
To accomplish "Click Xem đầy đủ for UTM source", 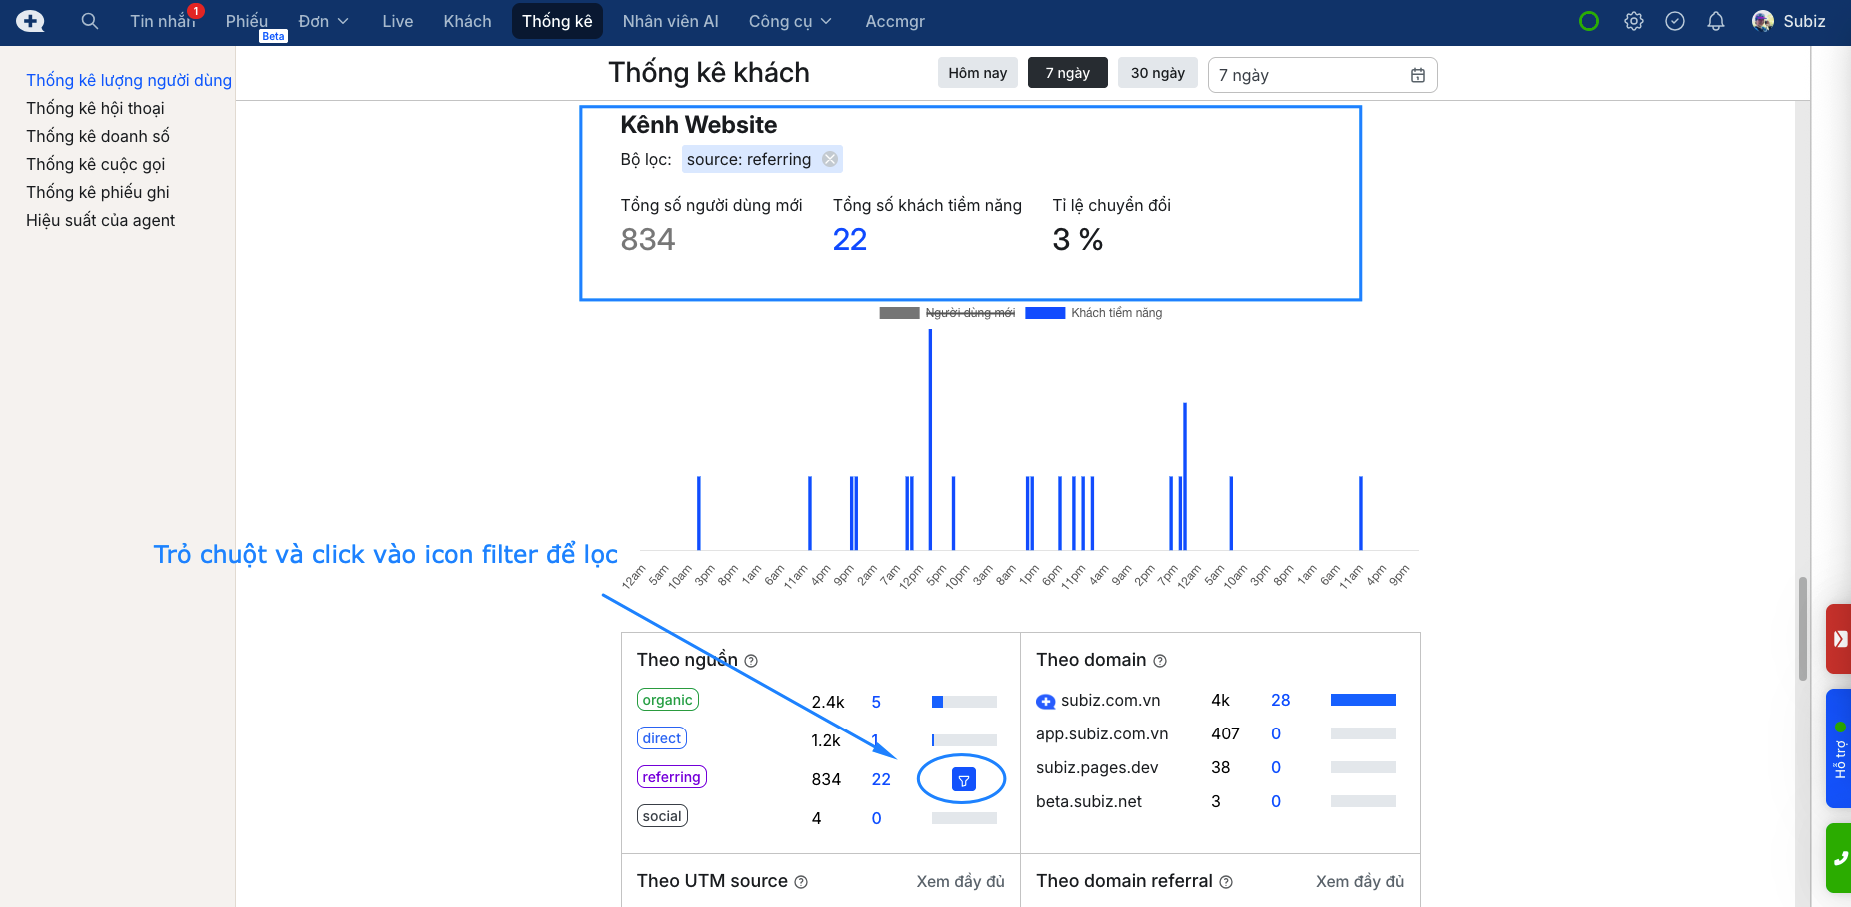I will pos(960,881).
